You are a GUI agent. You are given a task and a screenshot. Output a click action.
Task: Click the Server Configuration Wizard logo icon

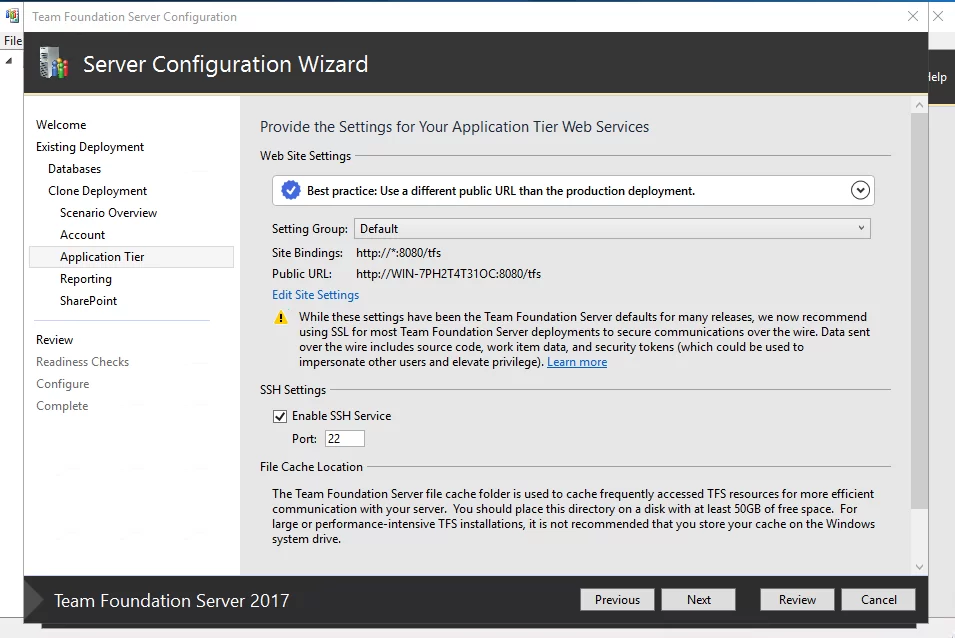53,63
